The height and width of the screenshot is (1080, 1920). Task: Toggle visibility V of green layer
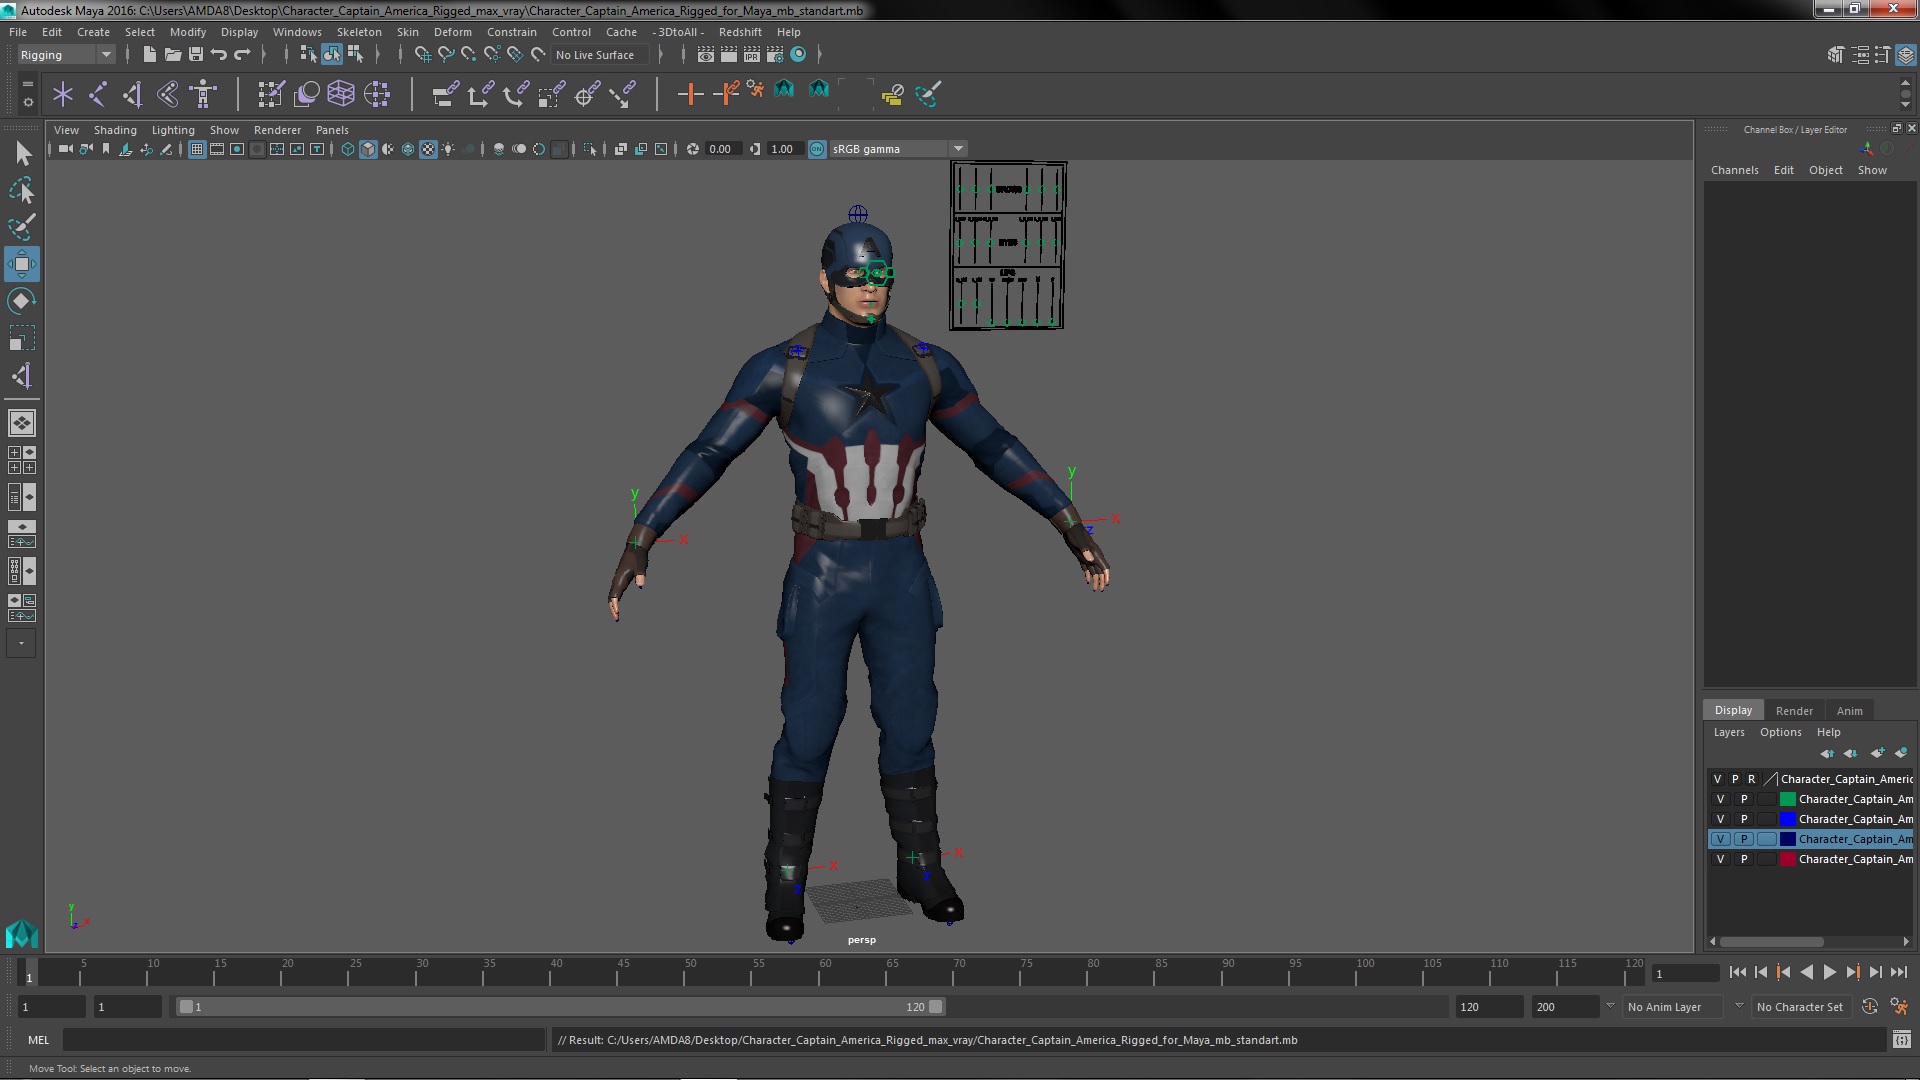pos(1720,799)
